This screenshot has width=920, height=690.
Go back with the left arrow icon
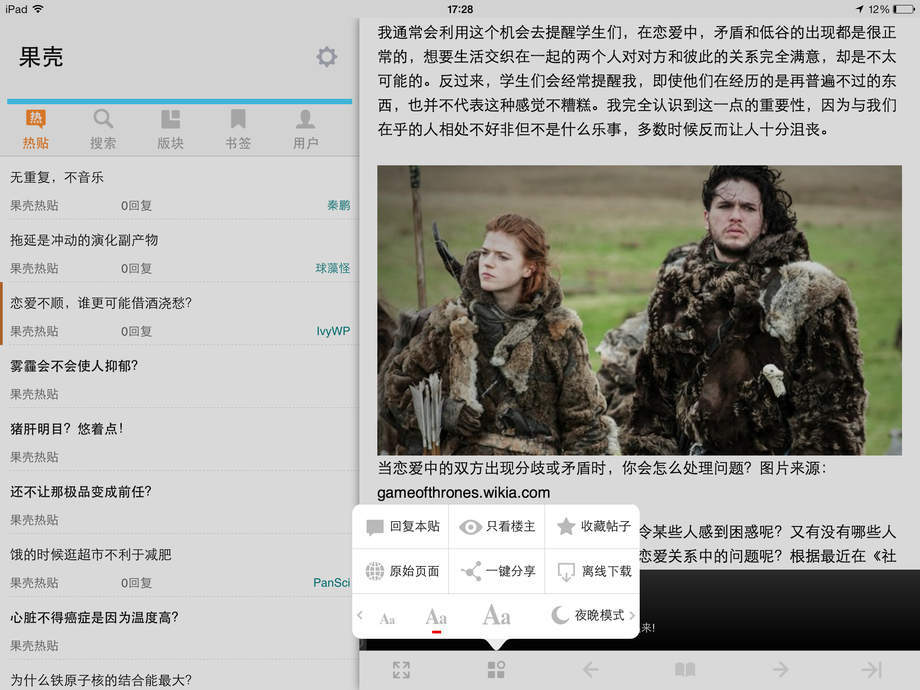(x=591, y=670)
